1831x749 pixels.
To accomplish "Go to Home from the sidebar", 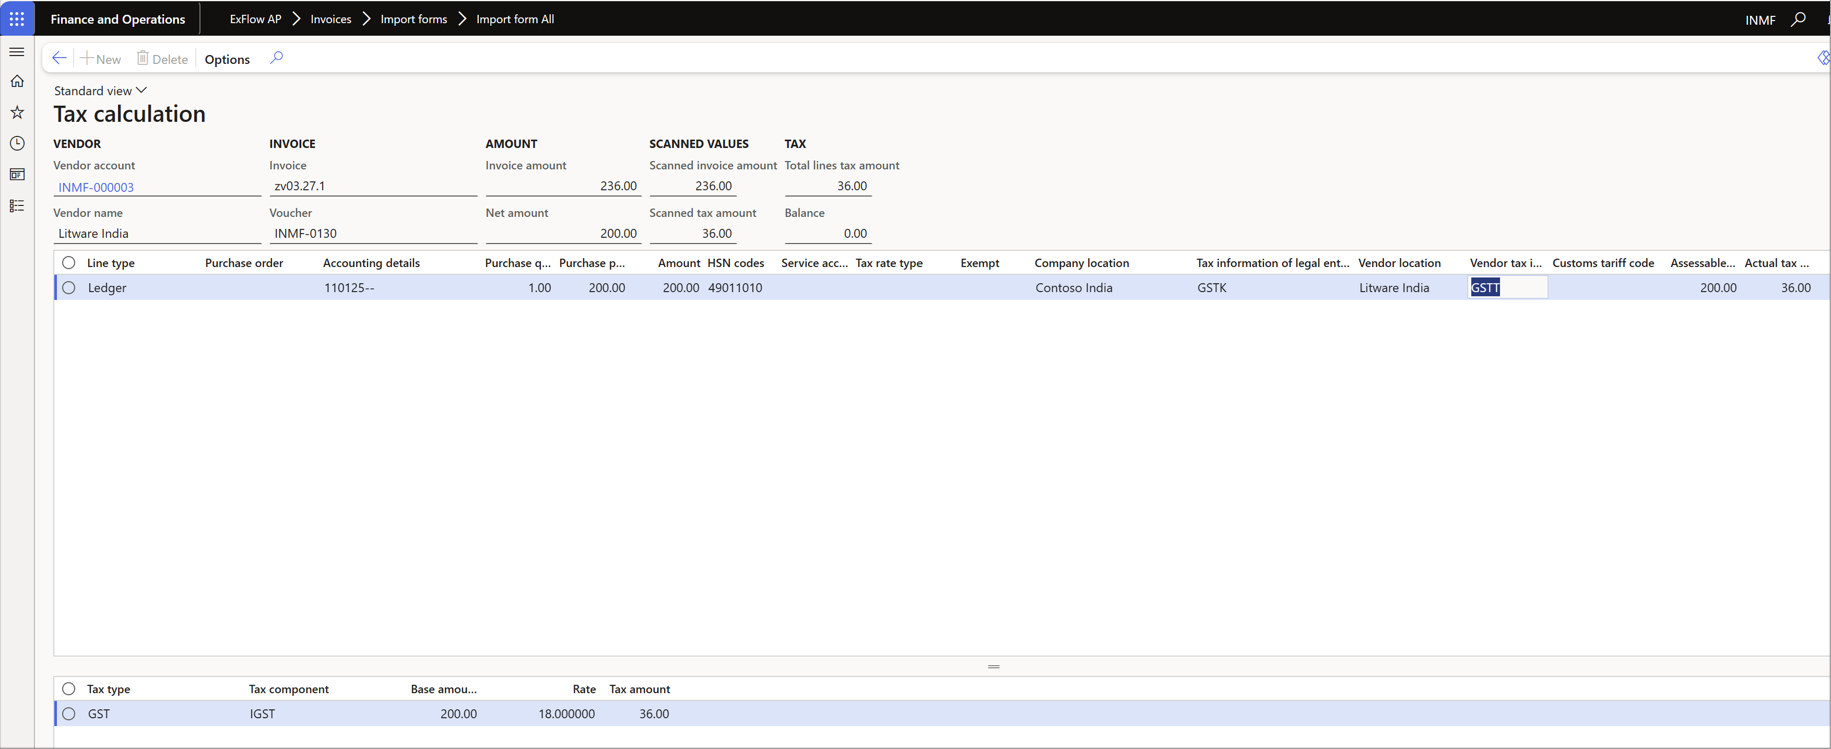I will coord(17,82).
